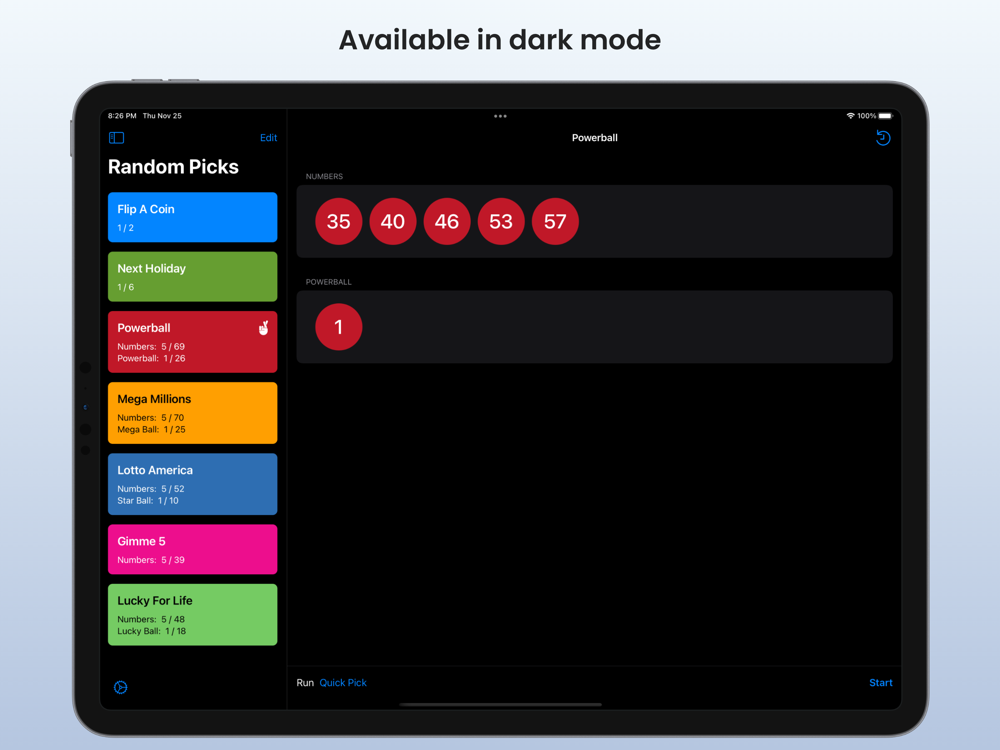Select the Mega Millions list card

point(193,413)
